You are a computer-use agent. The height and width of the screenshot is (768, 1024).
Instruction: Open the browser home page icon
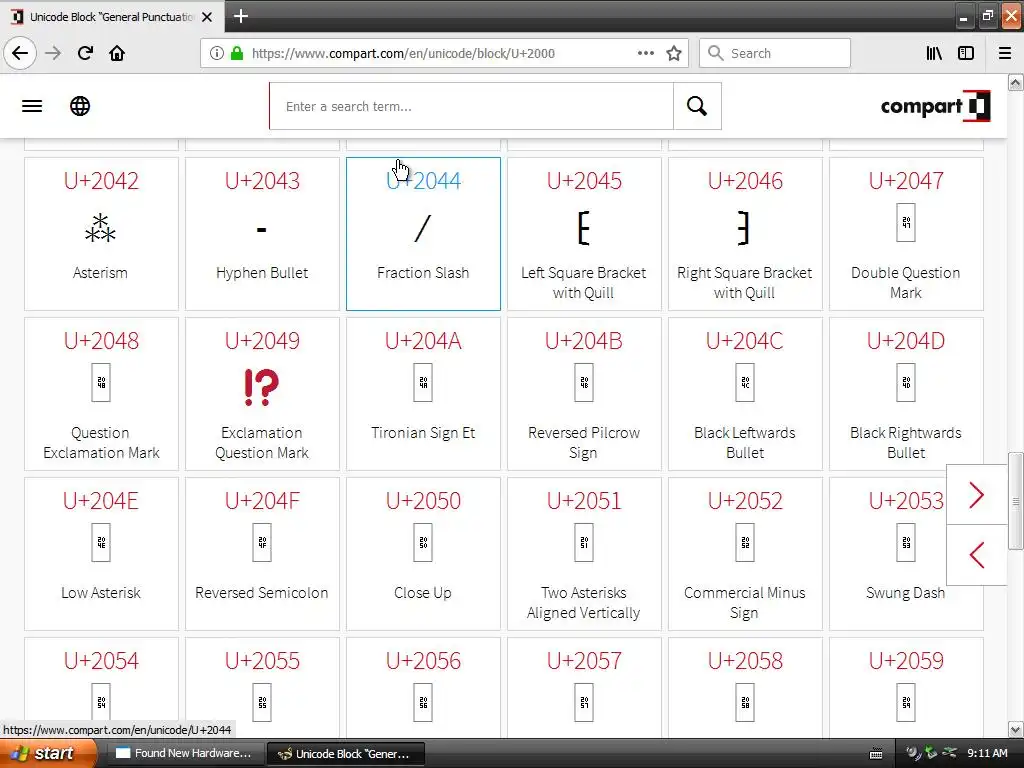(x=117, y=53)
